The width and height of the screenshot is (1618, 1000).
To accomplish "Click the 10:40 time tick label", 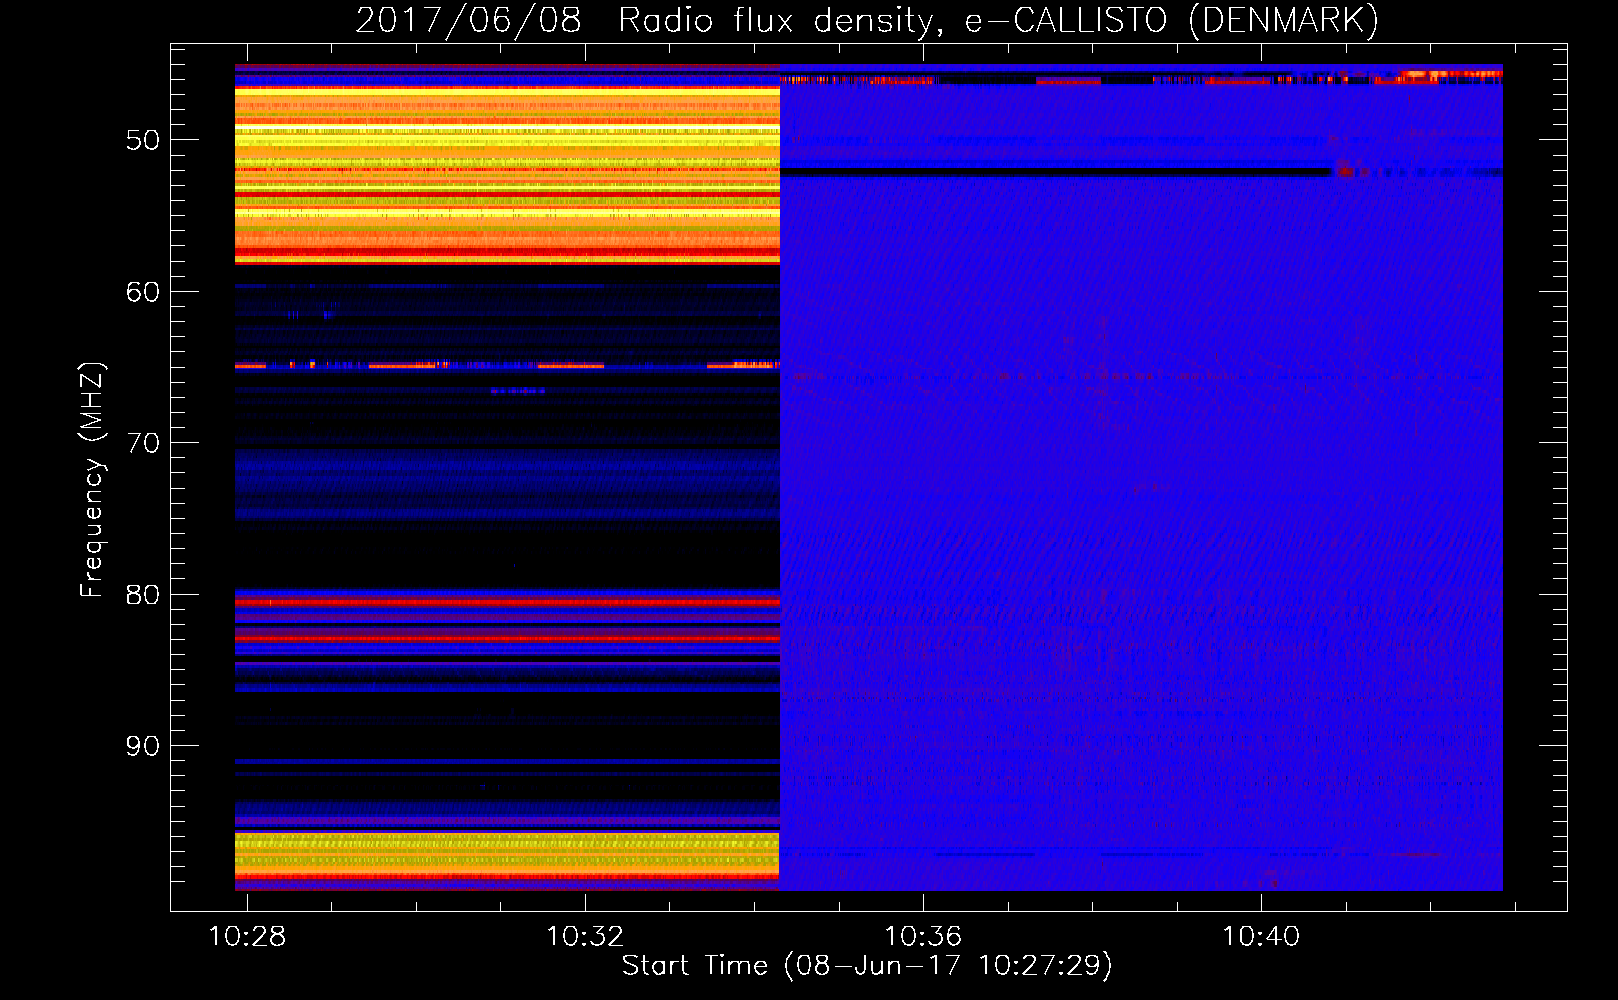I will [1261, 936].
